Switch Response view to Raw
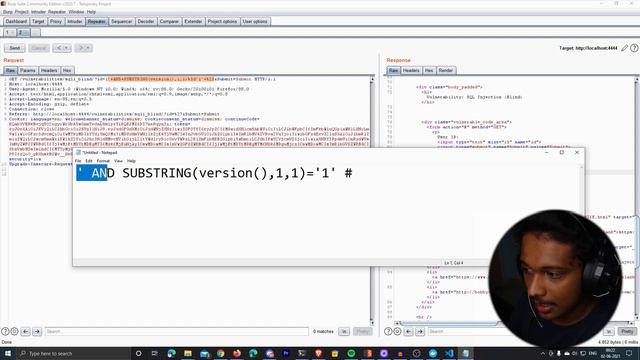The height and width of the screenshot is (360, 640). pos(393,71)
